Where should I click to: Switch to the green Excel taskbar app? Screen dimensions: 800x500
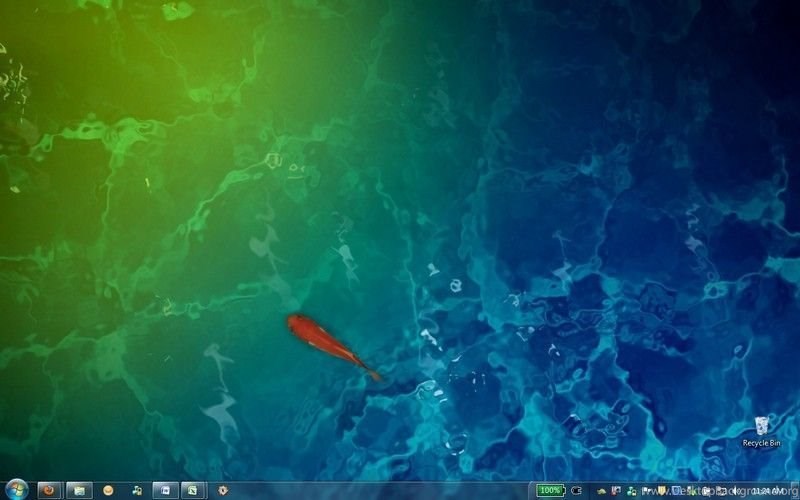(x=193, y=491)
